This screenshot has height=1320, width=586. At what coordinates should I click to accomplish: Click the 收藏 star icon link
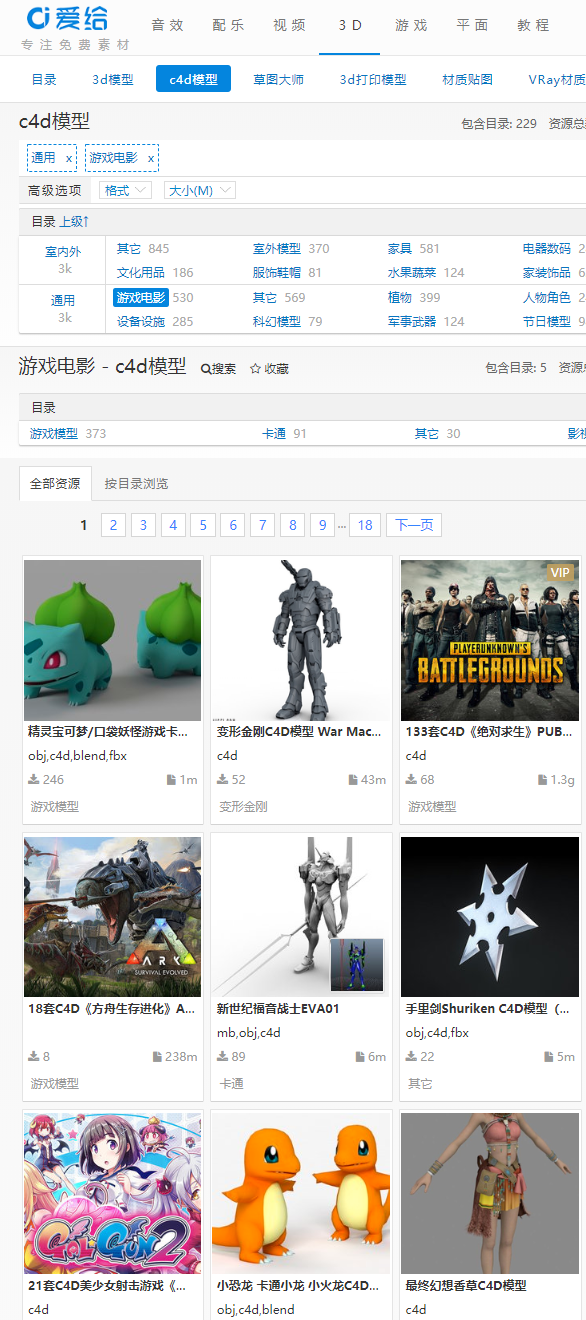(x=269, y=369)
